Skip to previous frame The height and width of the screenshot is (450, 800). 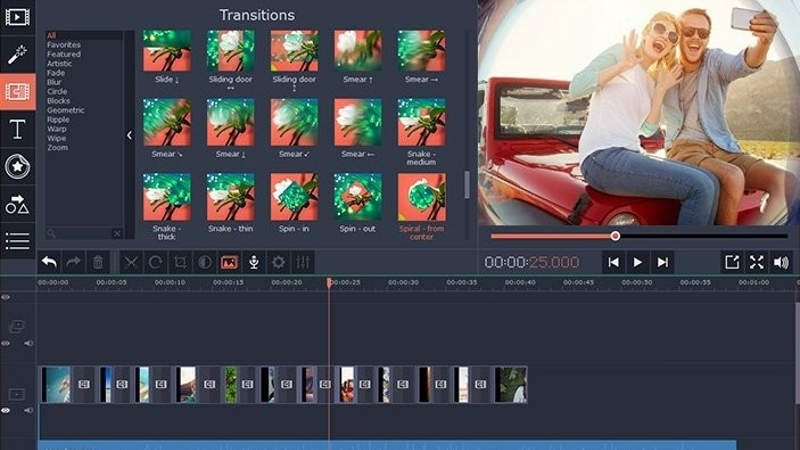[x=613, y=262]
